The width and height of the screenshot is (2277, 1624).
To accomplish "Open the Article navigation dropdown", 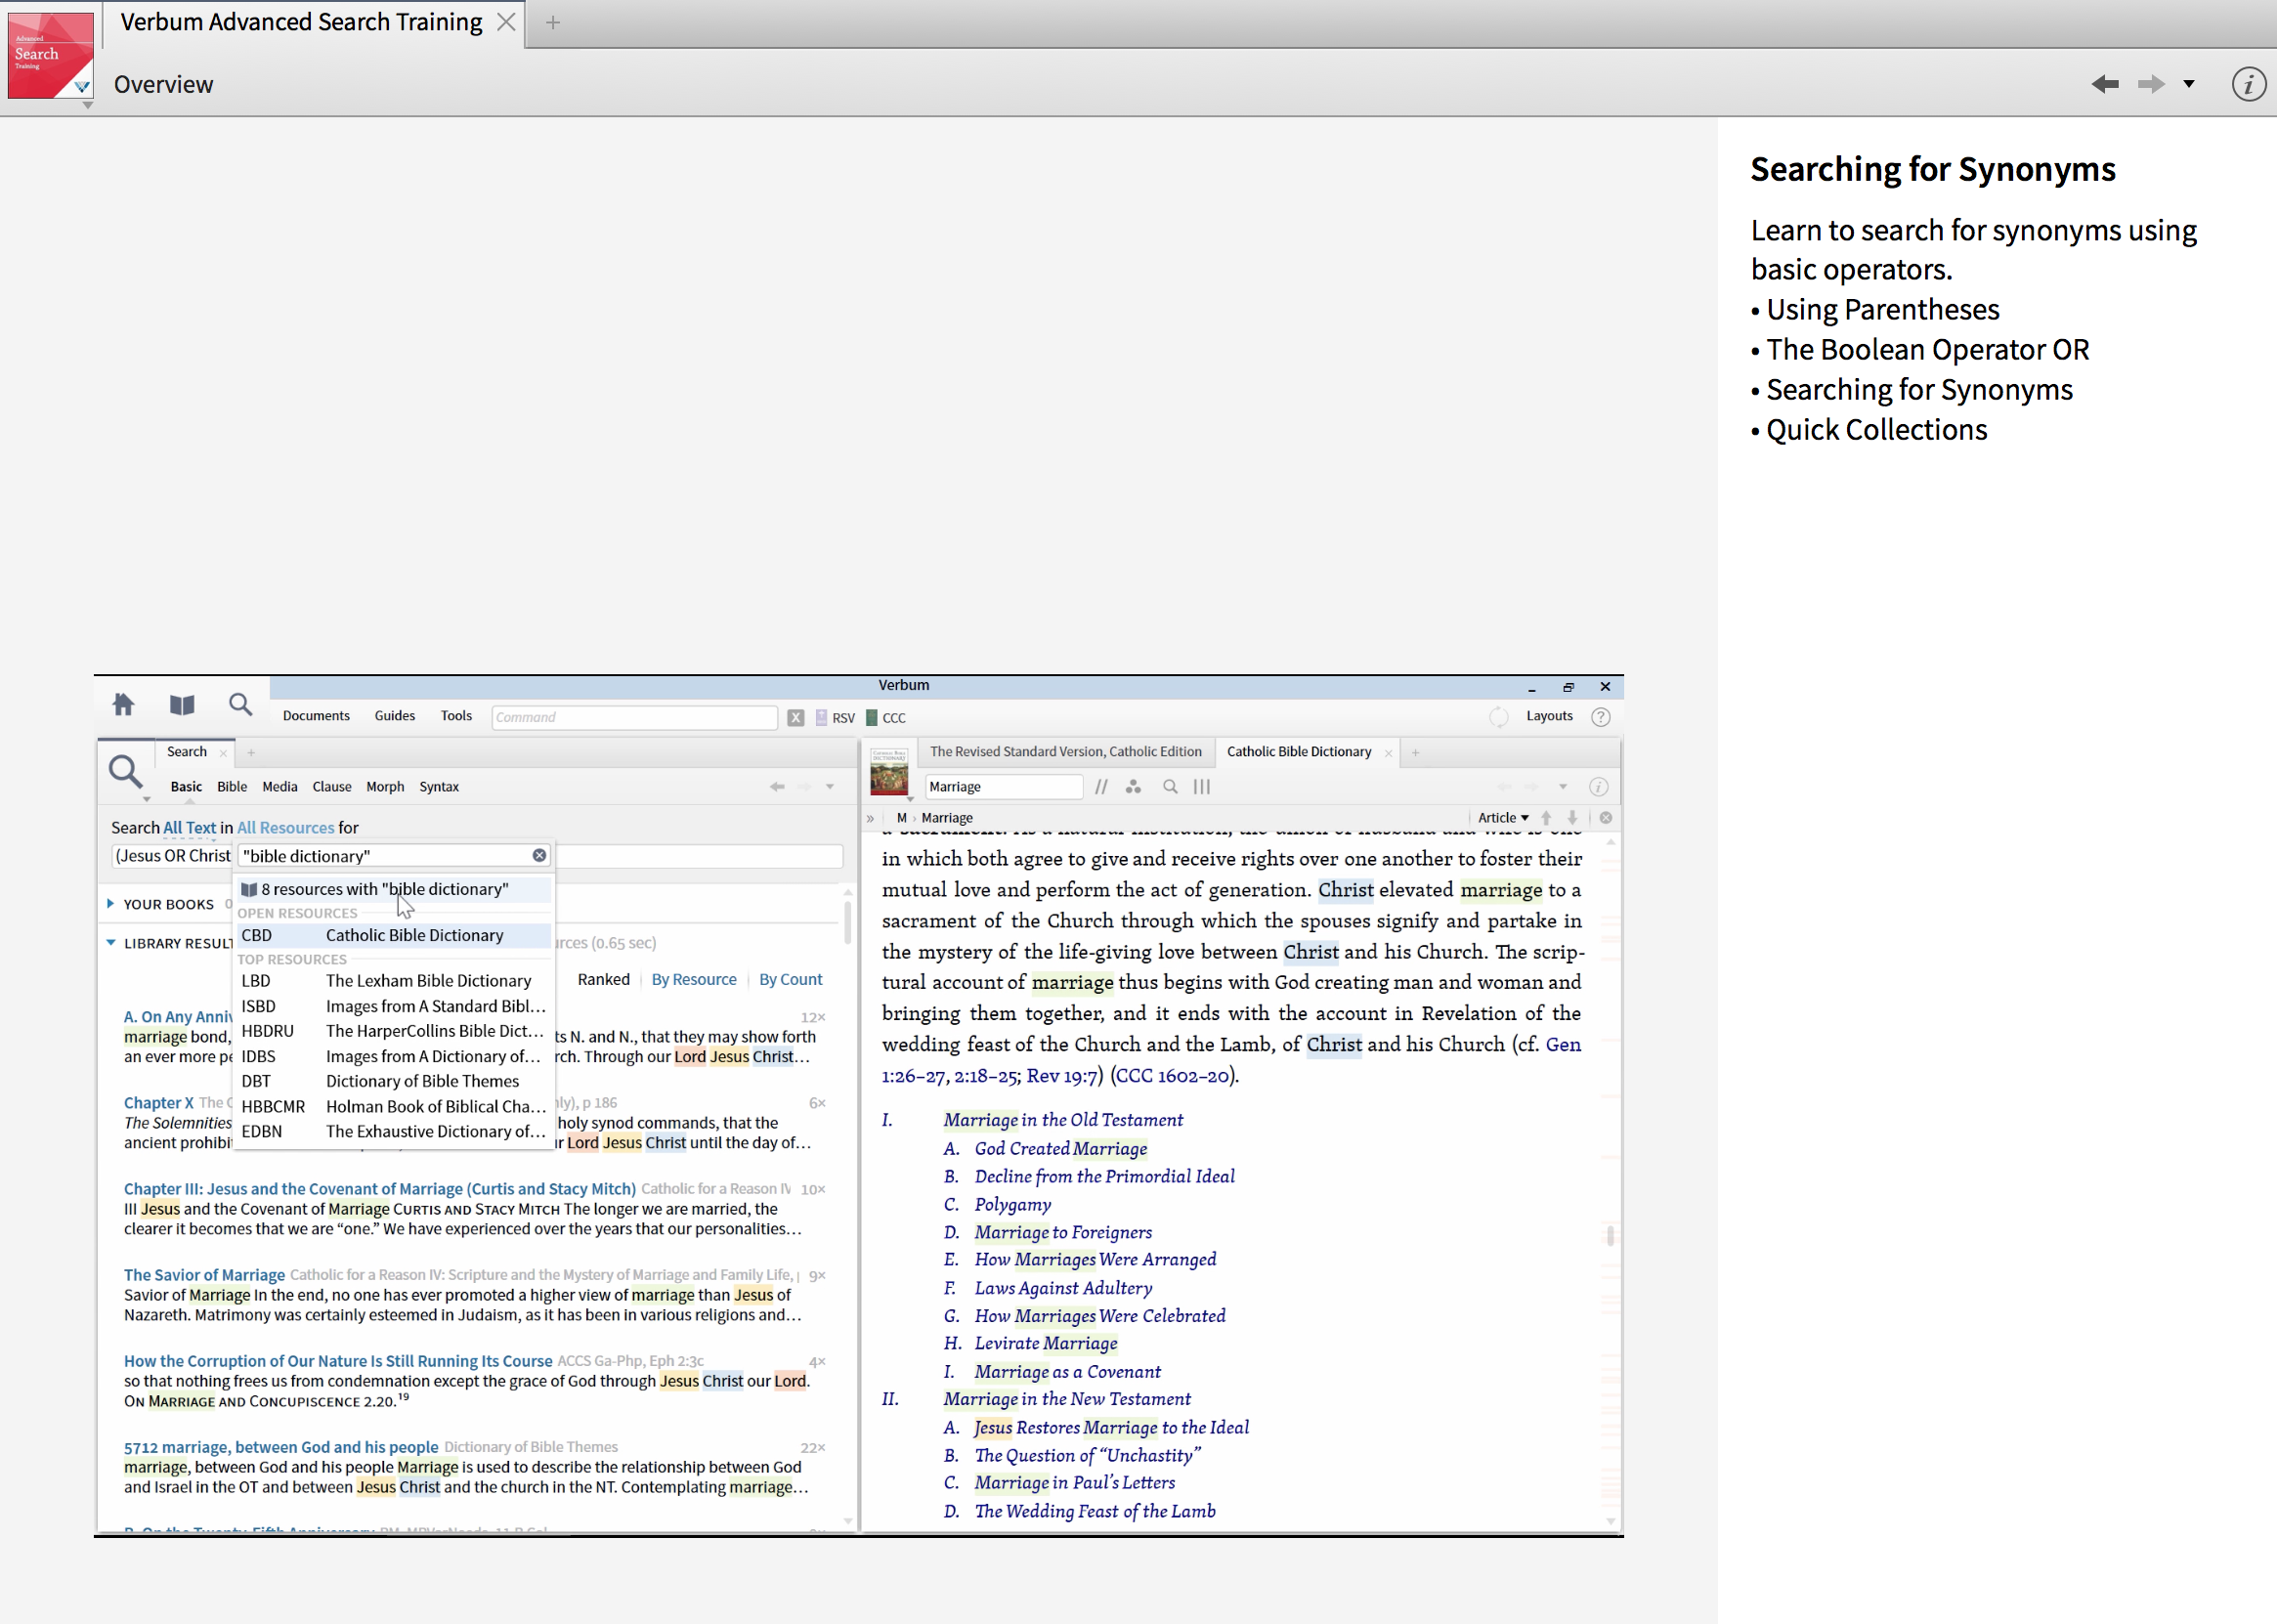I will pos(1503,818).
